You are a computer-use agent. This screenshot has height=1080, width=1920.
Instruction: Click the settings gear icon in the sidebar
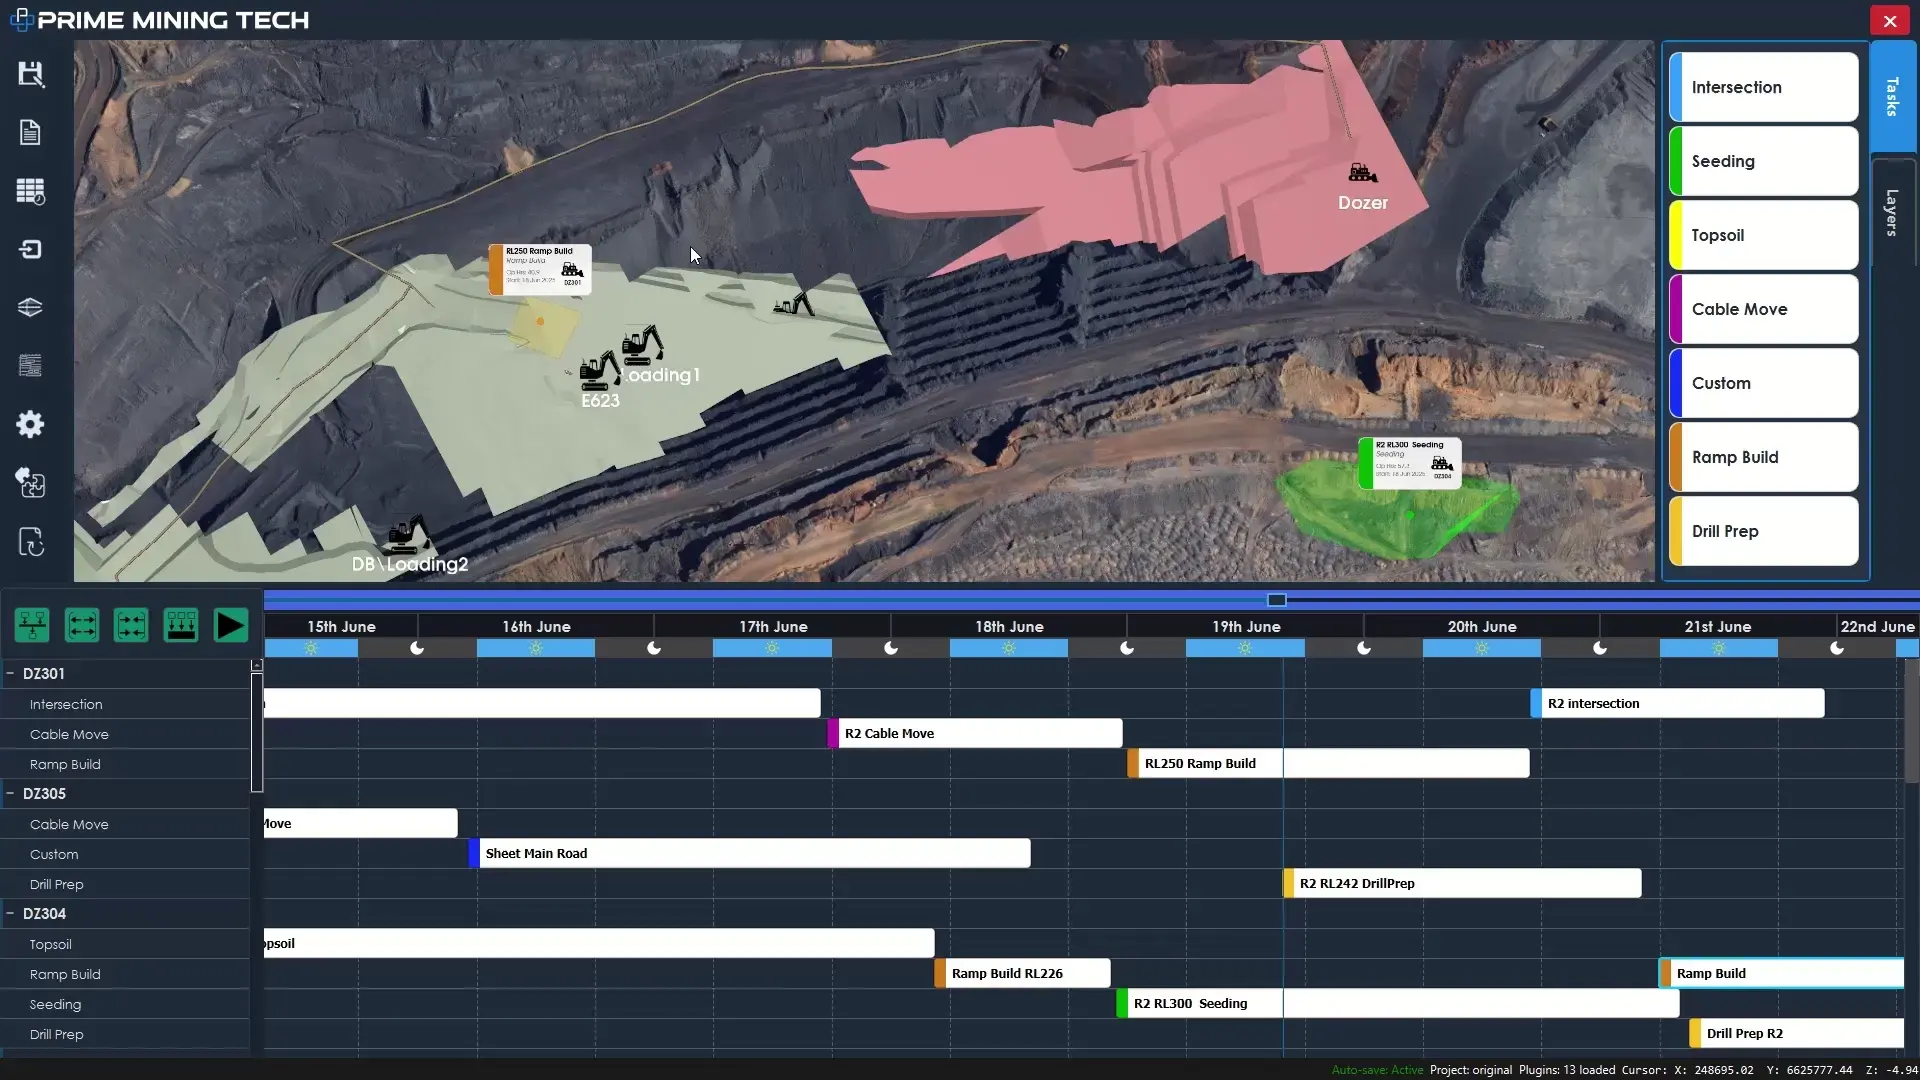coord(31,425)
